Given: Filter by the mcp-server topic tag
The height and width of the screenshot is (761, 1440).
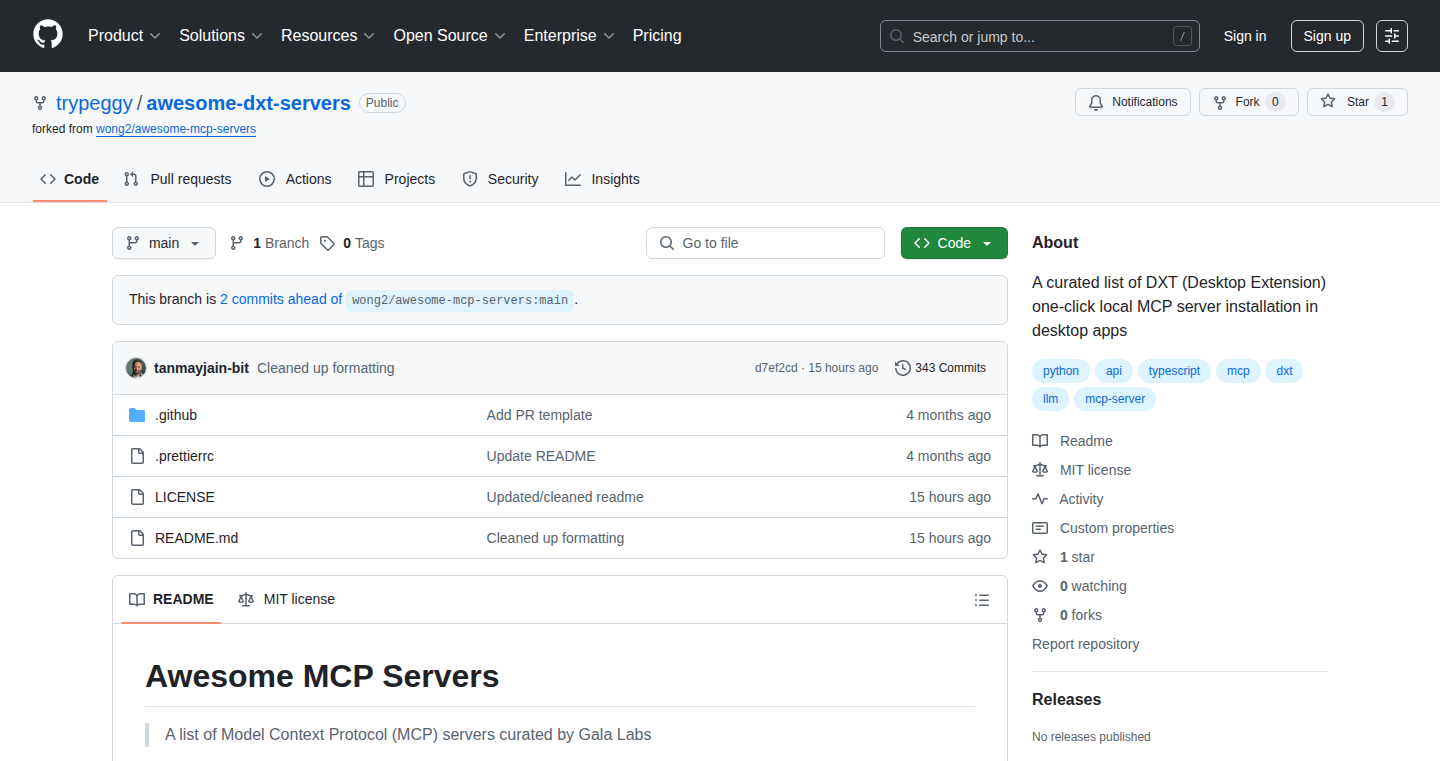Looking at the screenshot, I should pyautogui.click(x=1115, y=399).
